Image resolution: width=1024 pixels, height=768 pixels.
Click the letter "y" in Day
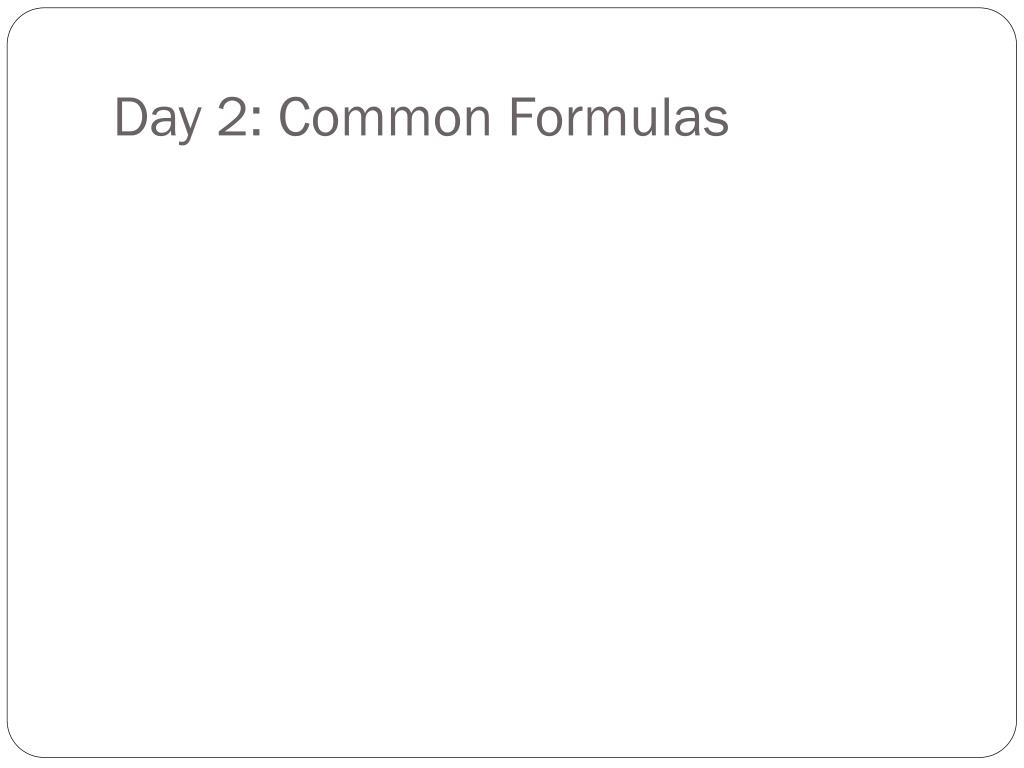[187, 126]
